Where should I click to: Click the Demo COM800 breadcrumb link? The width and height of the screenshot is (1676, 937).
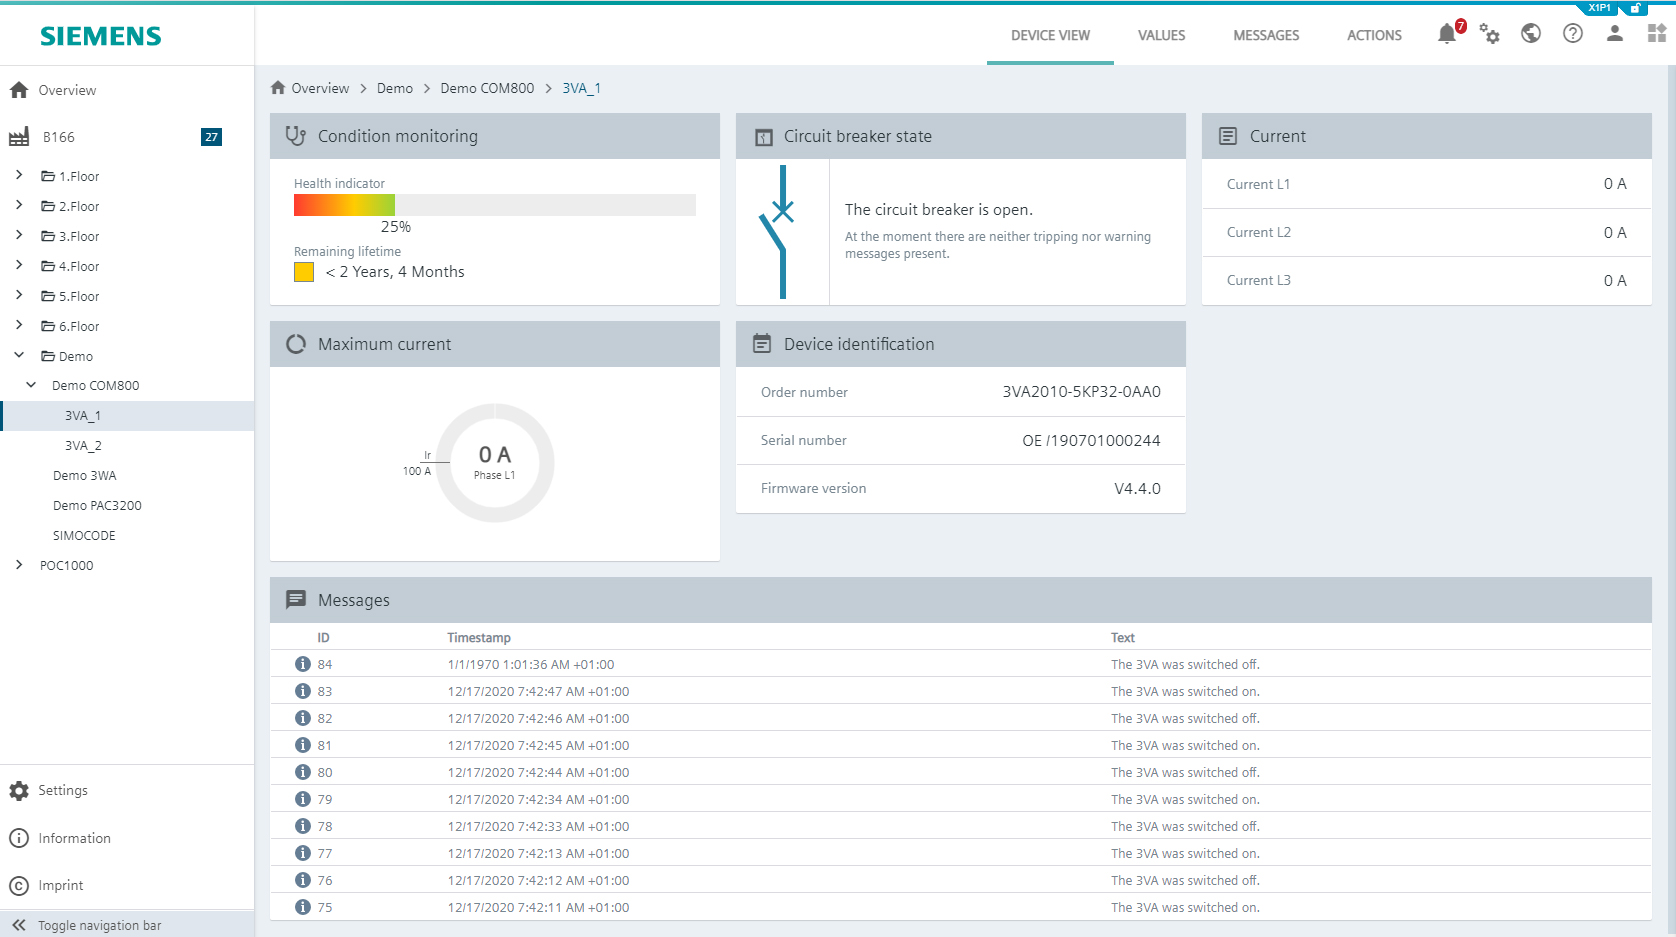tap(487, 88)
